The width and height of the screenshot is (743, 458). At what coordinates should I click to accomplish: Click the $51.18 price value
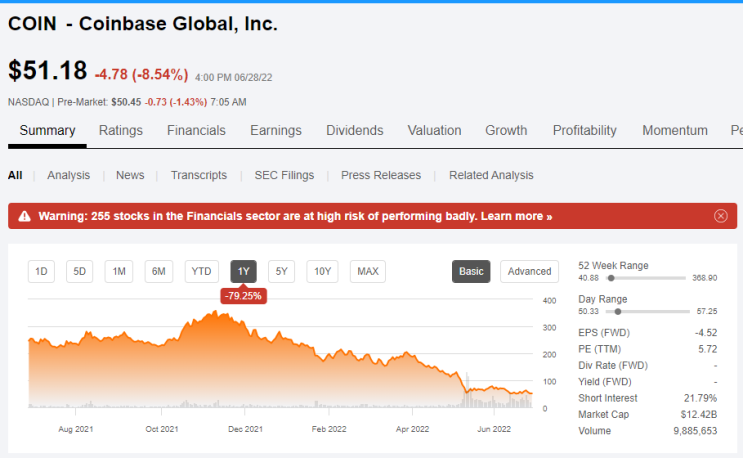click(x=47, y=70)
